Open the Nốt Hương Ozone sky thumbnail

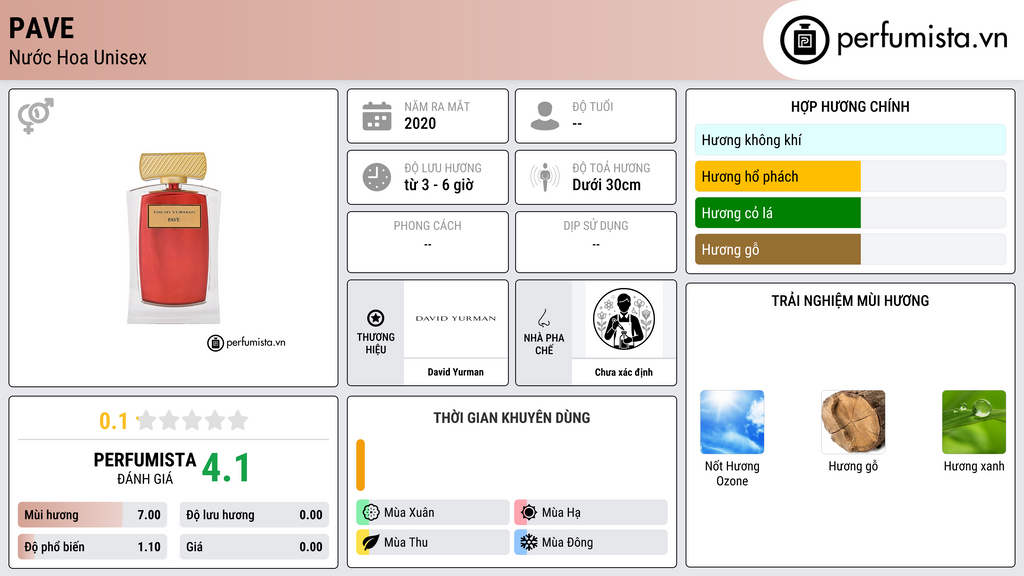click(x=732, y=422)
